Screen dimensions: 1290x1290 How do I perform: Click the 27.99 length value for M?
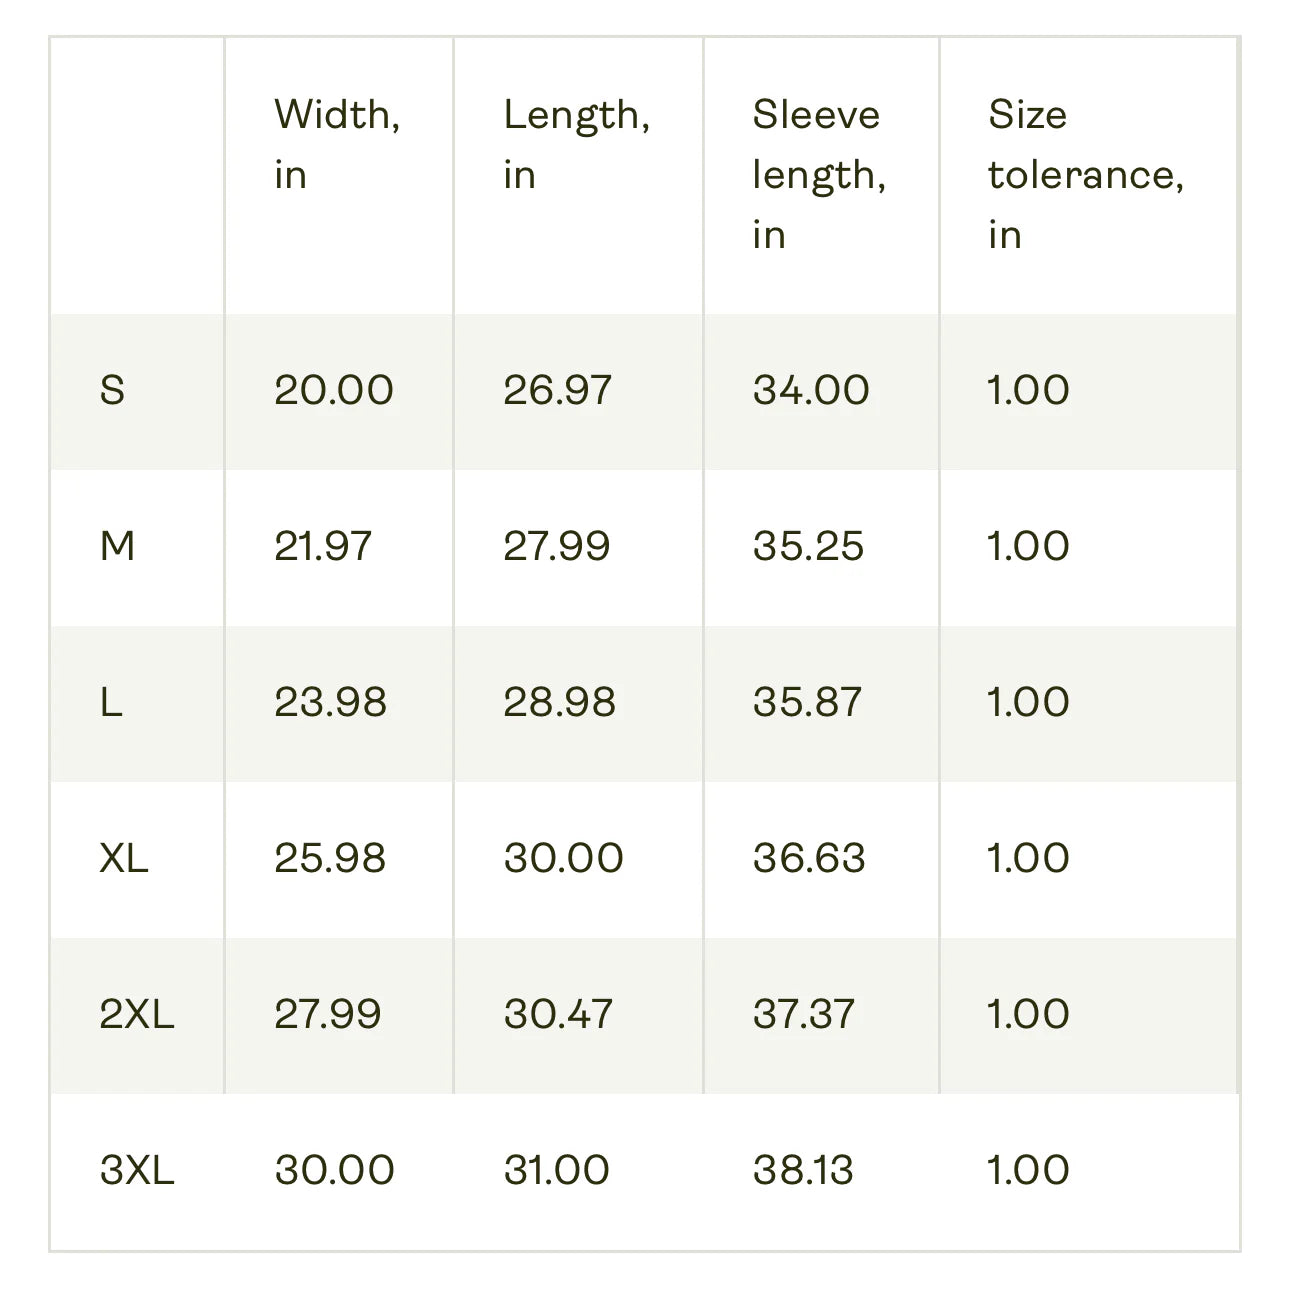point(556,546)
